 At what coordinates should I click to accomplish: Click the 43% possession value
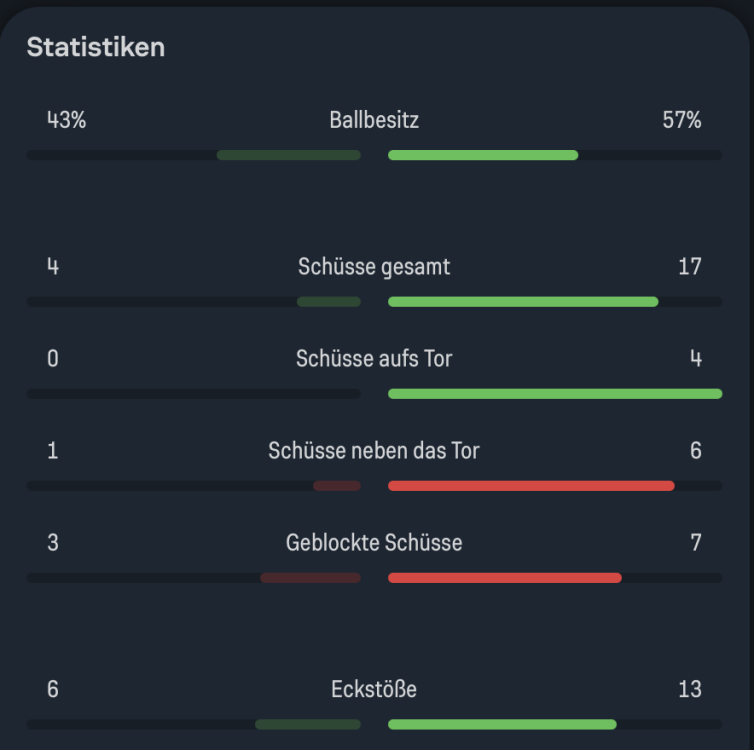point(66,121)
